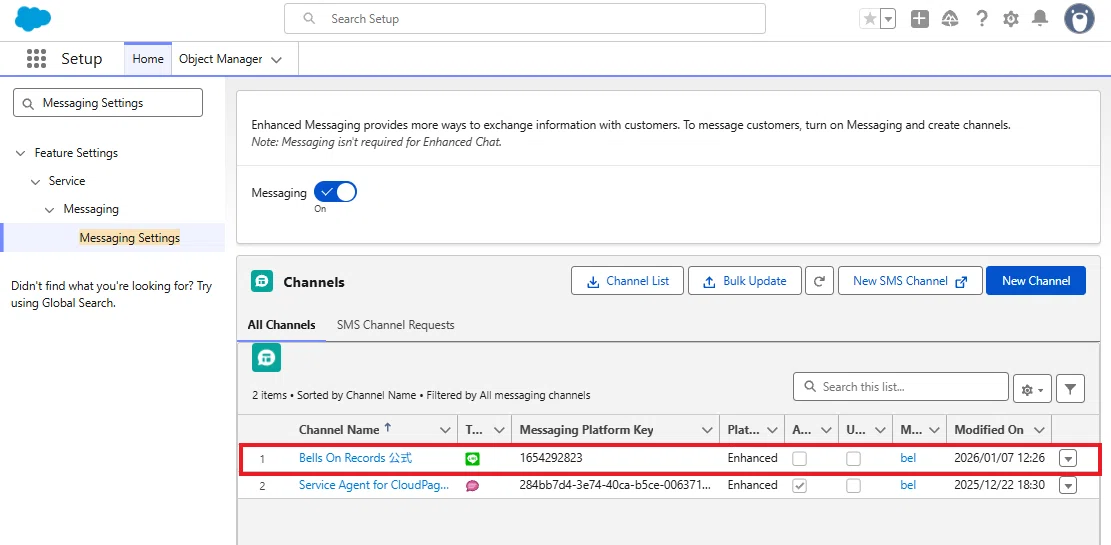The height and width of the screenshot is (545, 1111).
Task: Toggle the checked box in Service Agent row
Action: click(799, 486)
